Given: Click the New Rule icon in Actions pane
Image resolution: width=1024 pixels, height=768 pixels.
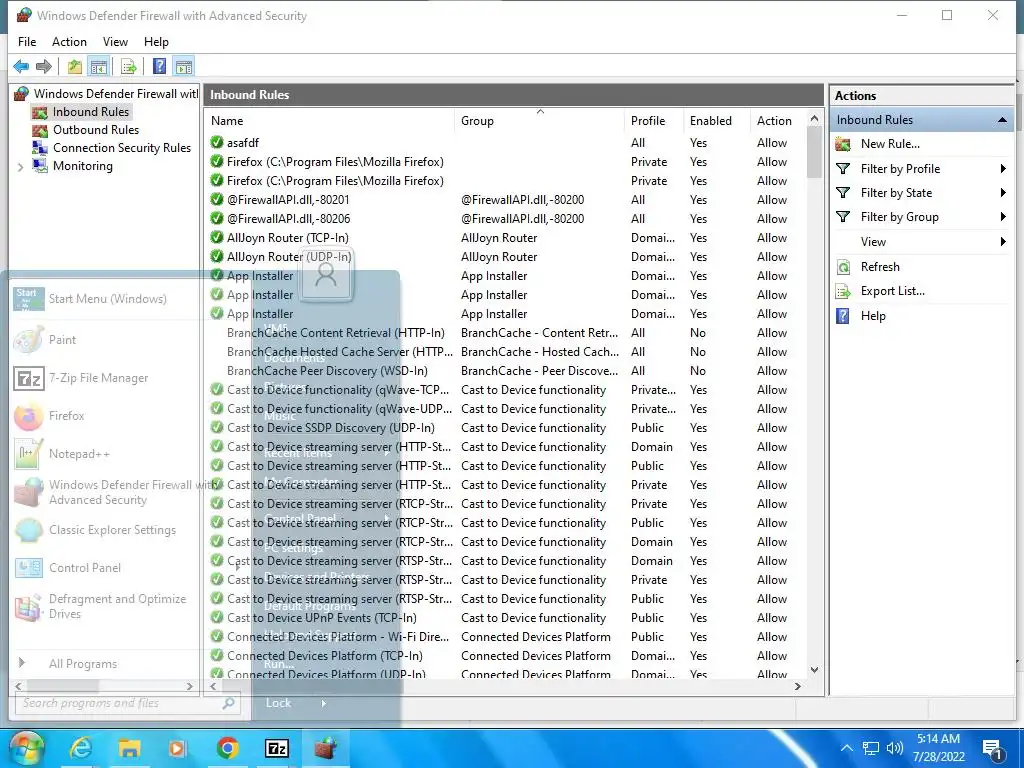Looking at the screenshot, I should tap(843, 144).
